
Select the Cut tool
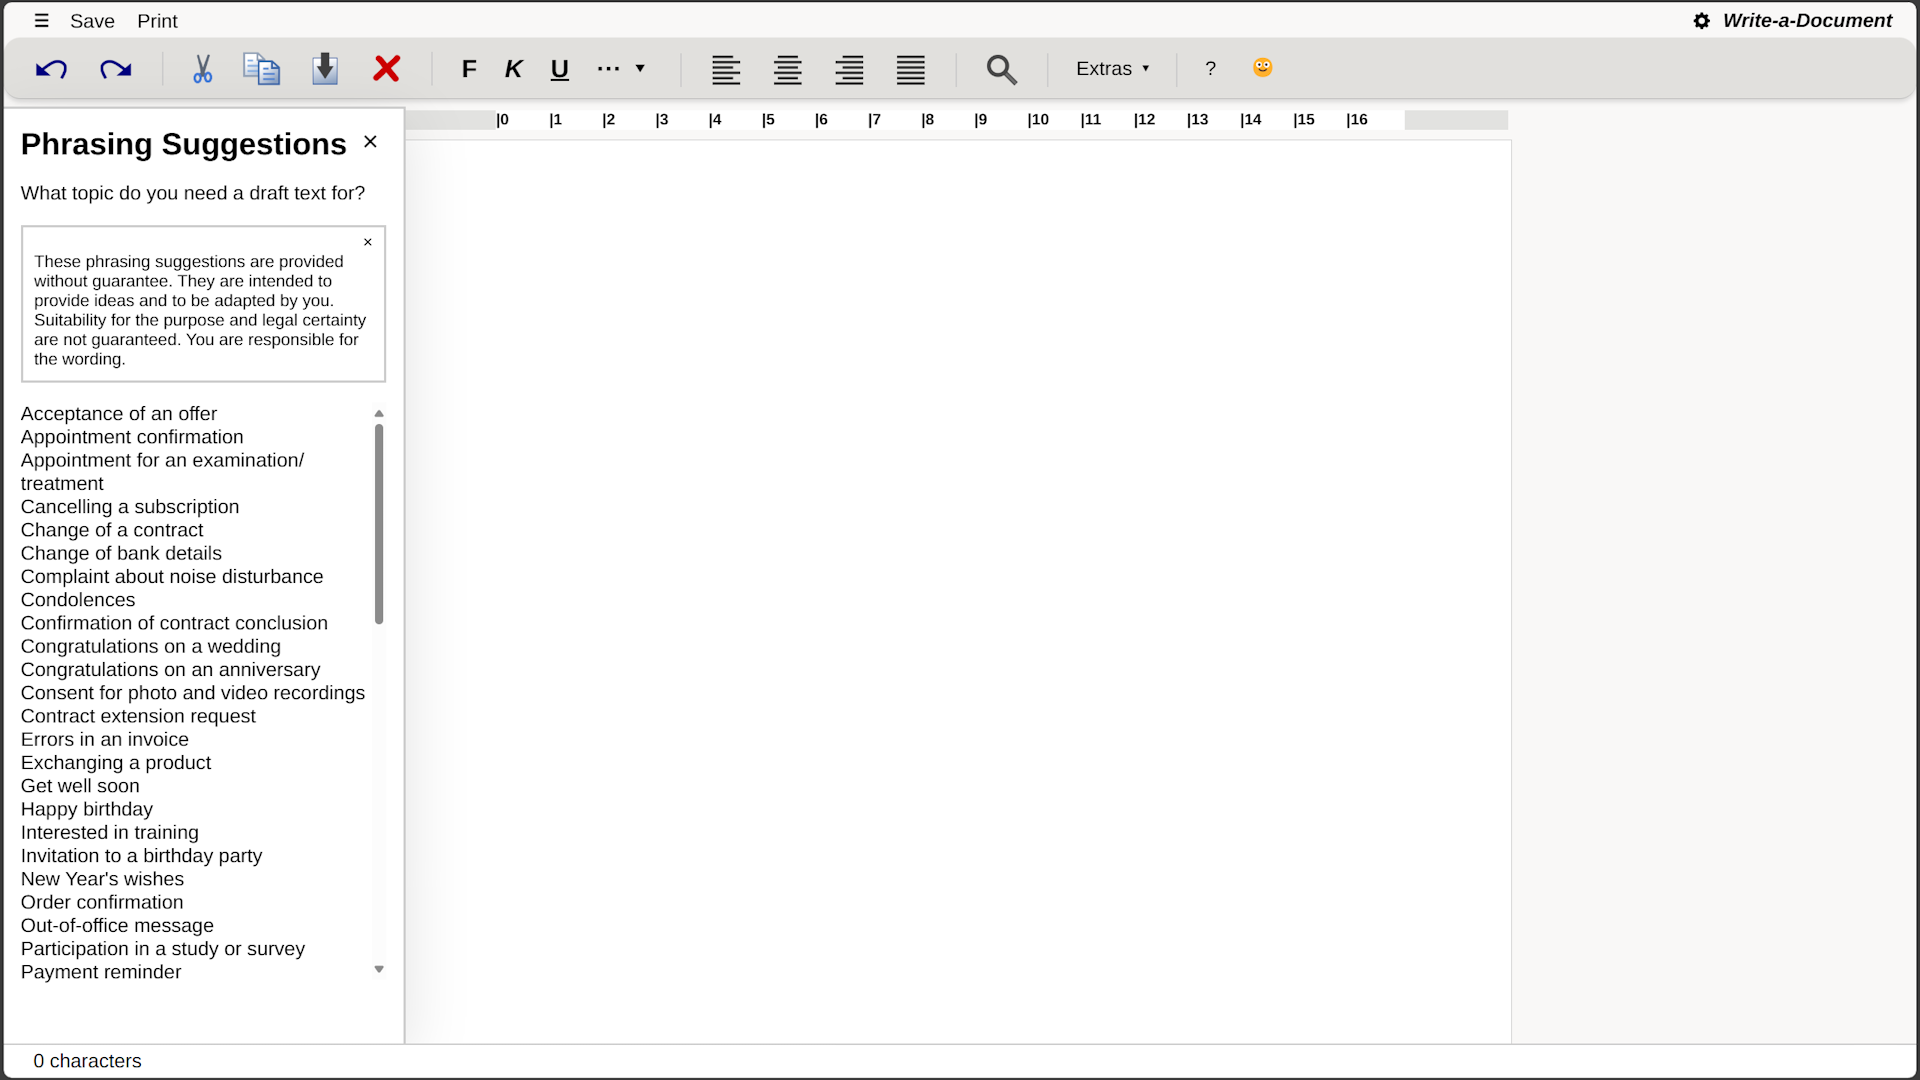click(202, 69)
